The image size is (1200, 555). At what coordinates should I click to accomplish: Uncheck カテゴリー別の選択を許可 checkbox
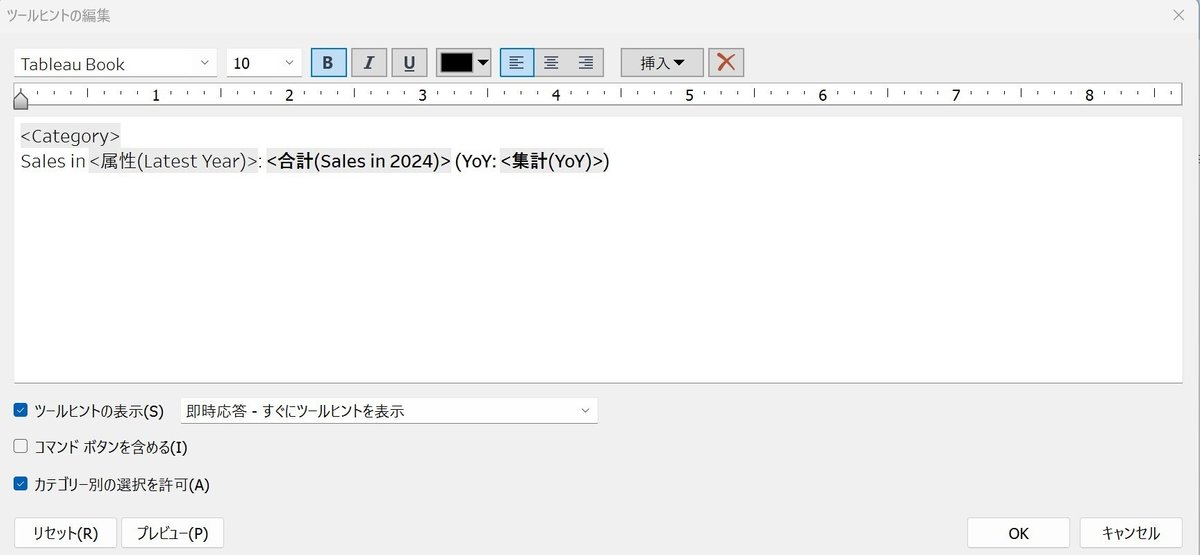[x=21, y=484]
